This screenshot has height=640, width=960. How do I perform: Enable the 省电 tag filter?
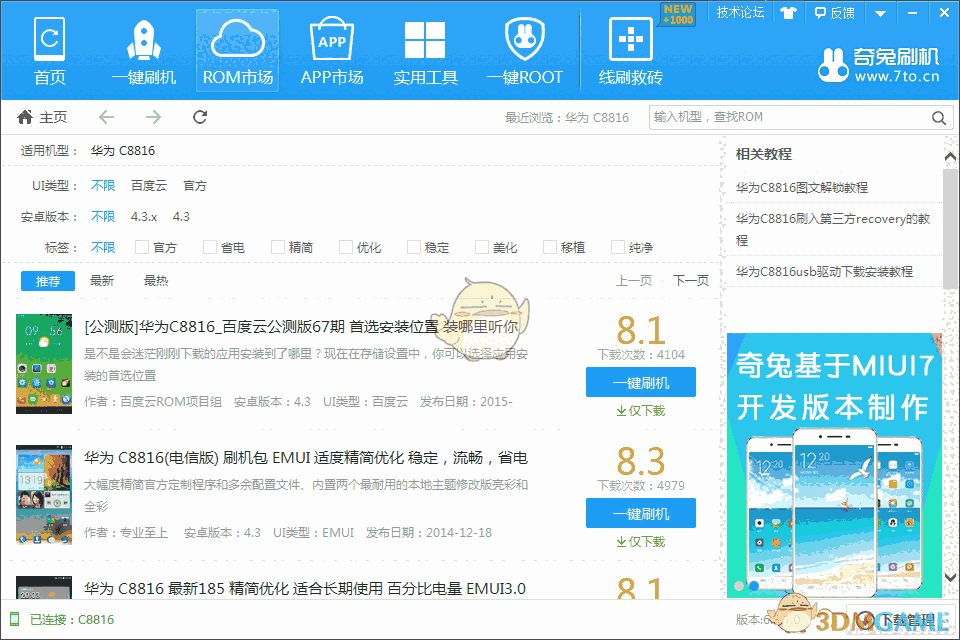(210, 247)
